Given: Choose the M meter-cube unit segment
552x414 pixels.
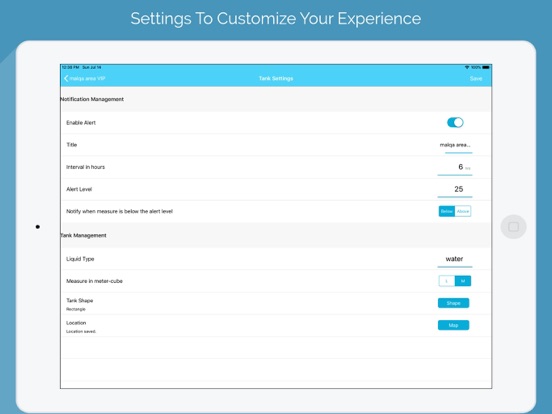Looking at the screenshot, I should click(463, 281).
